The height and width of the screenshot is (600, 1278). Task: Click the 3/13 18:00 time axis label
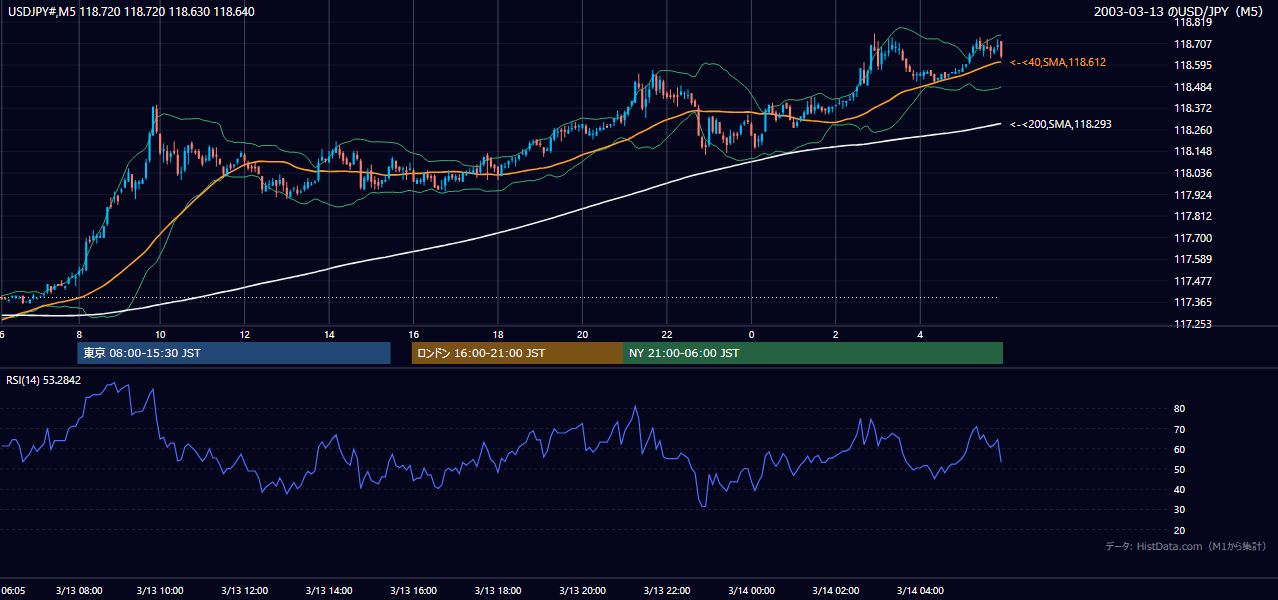498,590
